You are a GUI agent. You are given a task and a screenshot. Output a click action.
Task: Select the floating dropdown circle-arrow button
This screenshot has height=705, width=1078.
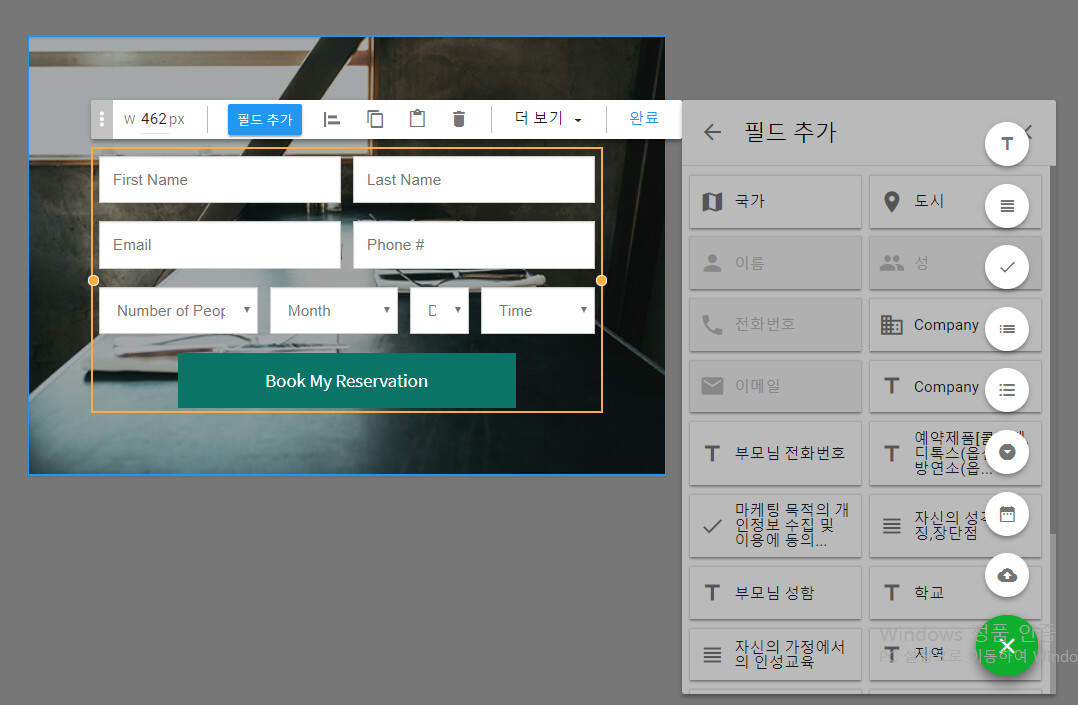1006,452
